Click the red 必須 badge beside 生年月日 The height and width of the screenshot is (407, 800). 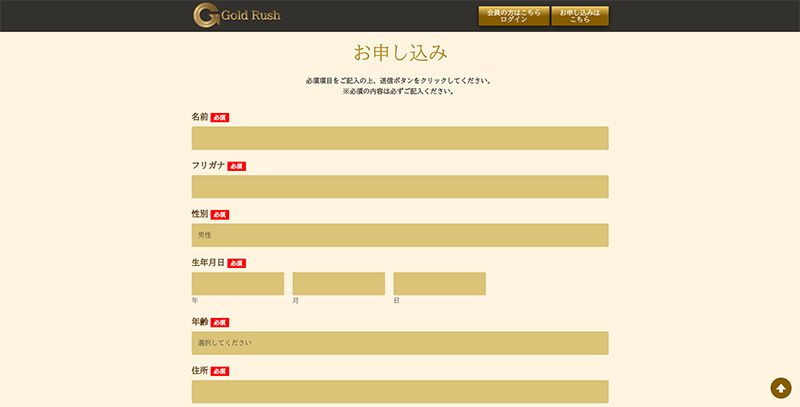(236, 263)
